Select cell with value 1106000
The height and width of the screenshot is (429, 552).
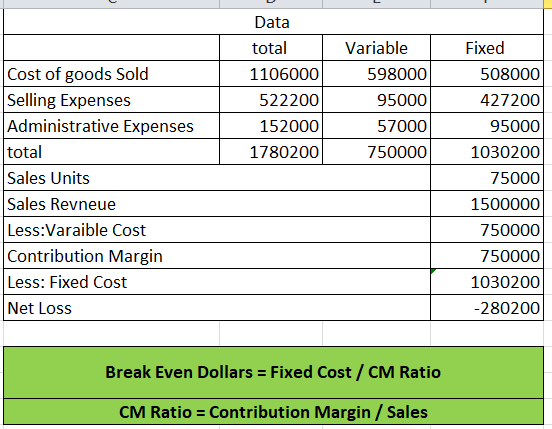(x=271, y=74)
